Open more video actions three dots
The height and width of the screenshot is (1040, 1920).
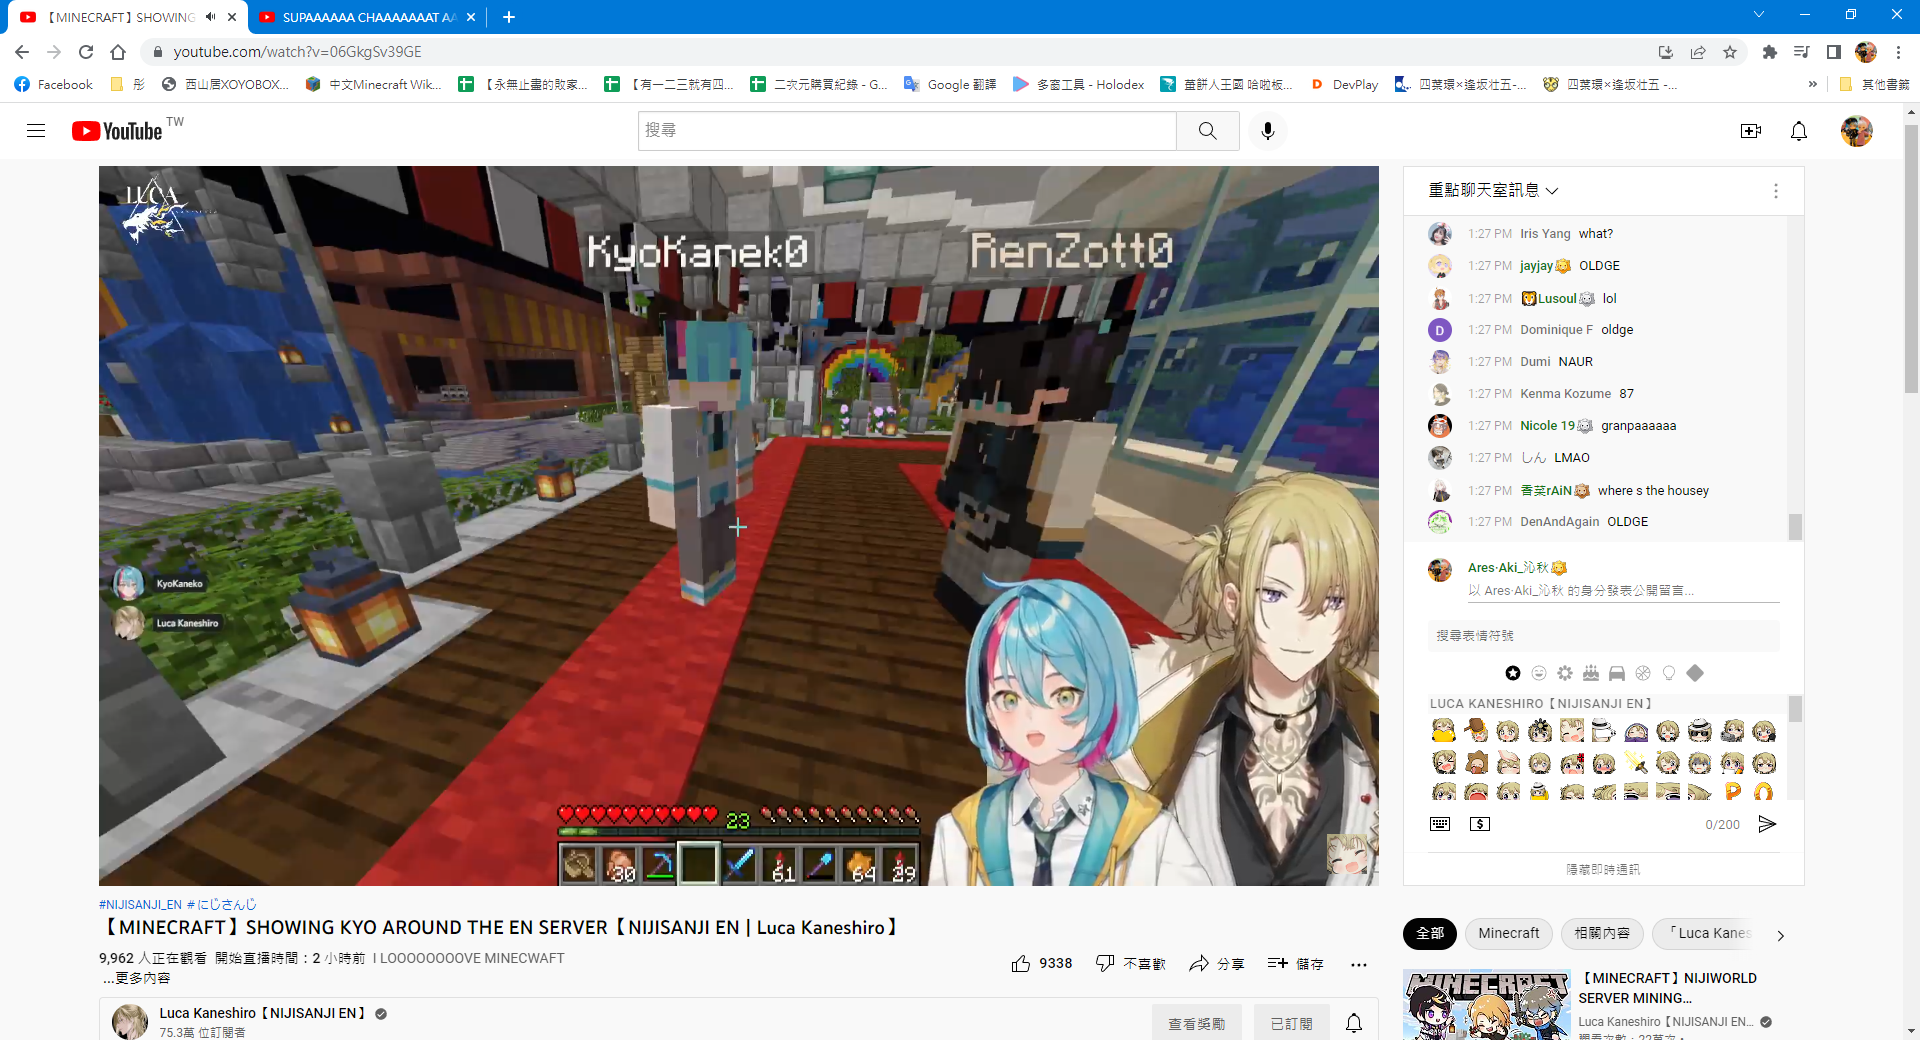(x=1358, y=965)
